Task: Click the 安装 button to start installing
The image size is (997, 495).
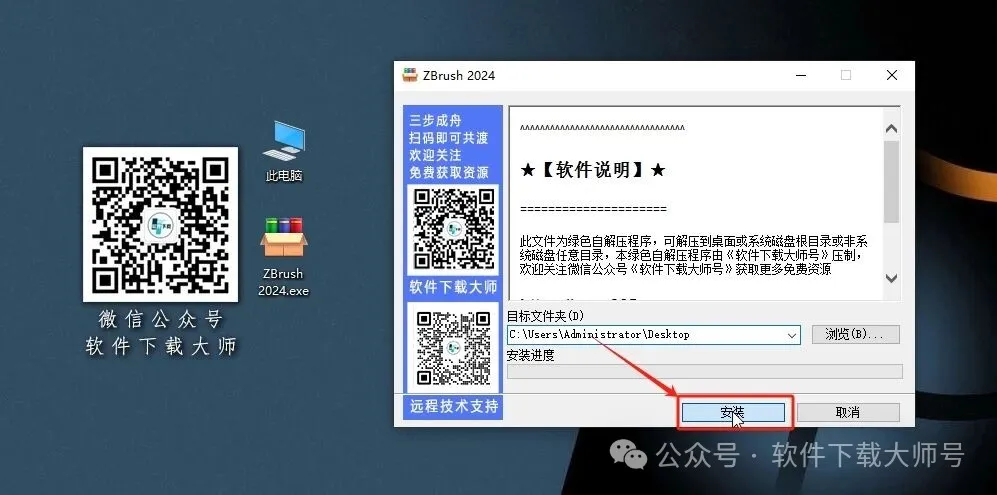Action: (733, 412)
